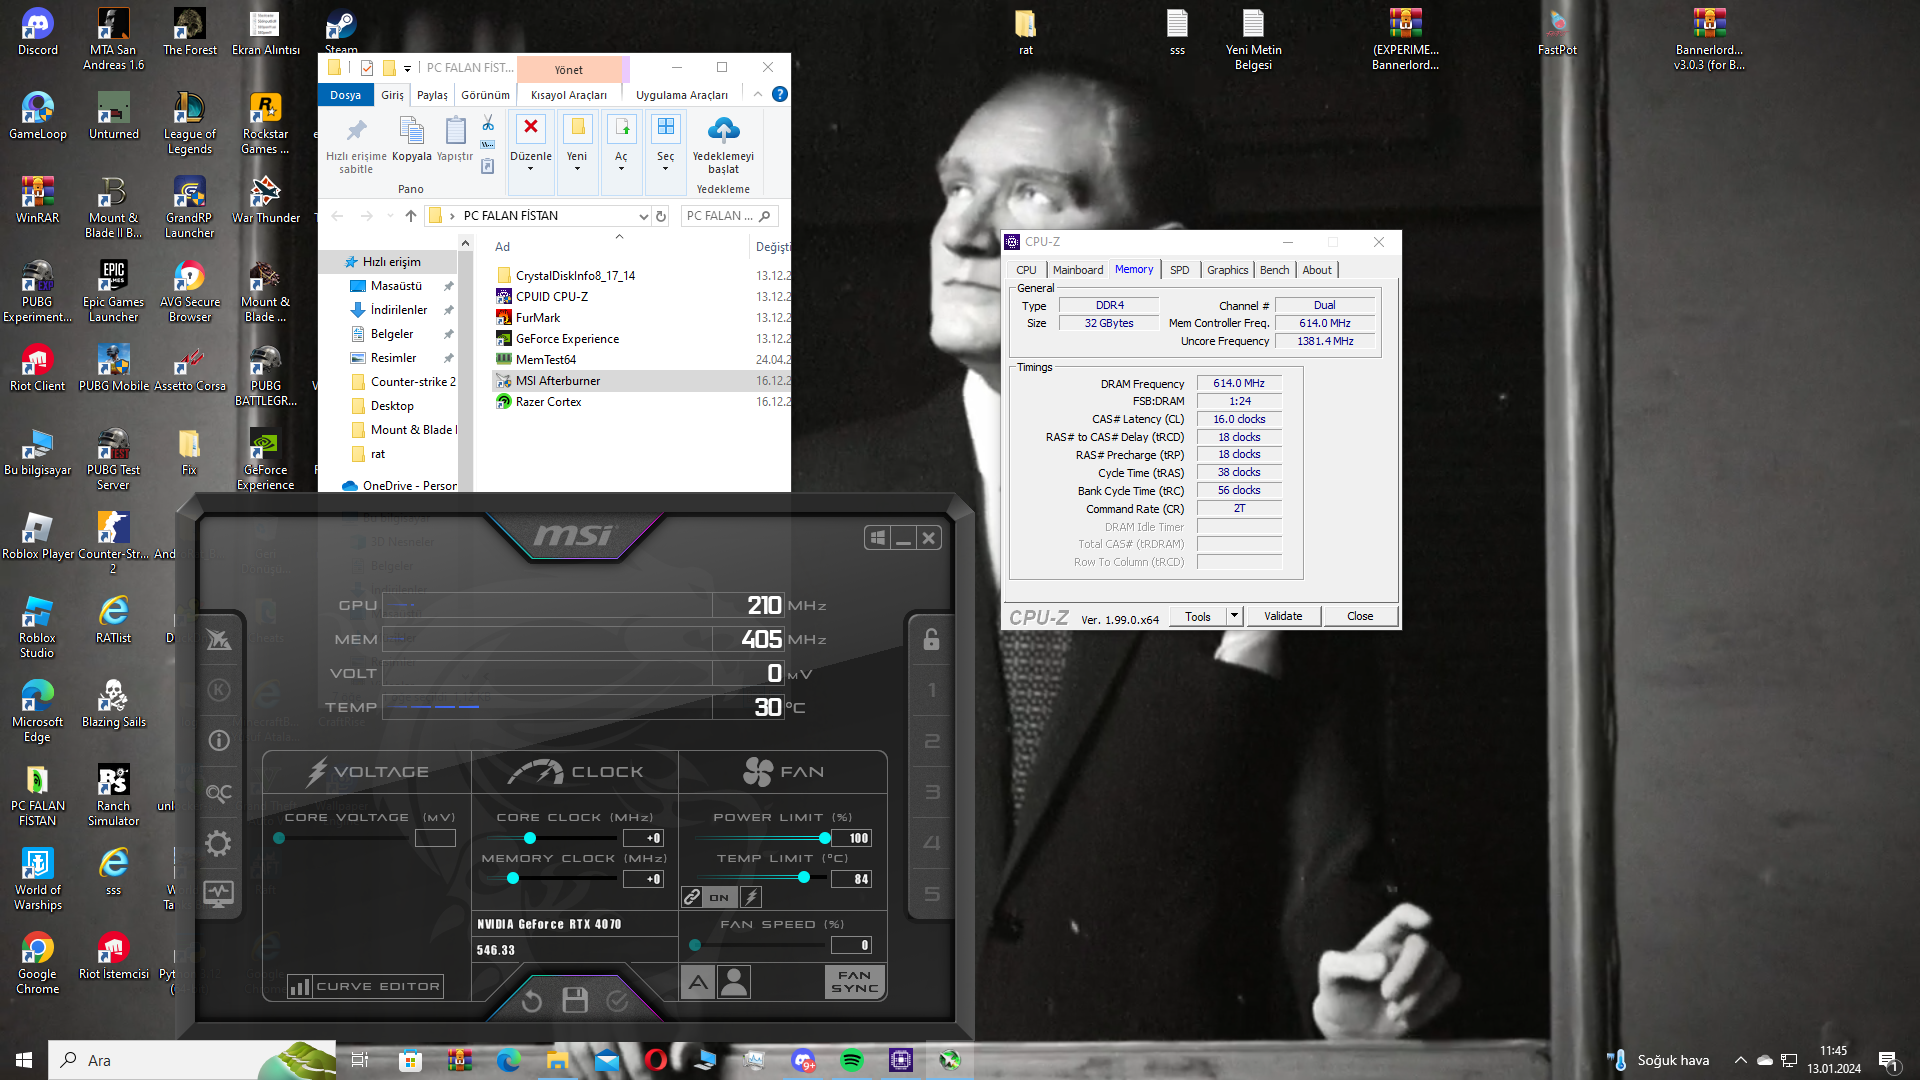
Task: Open the Curve Editor
Action: [366, 987]
